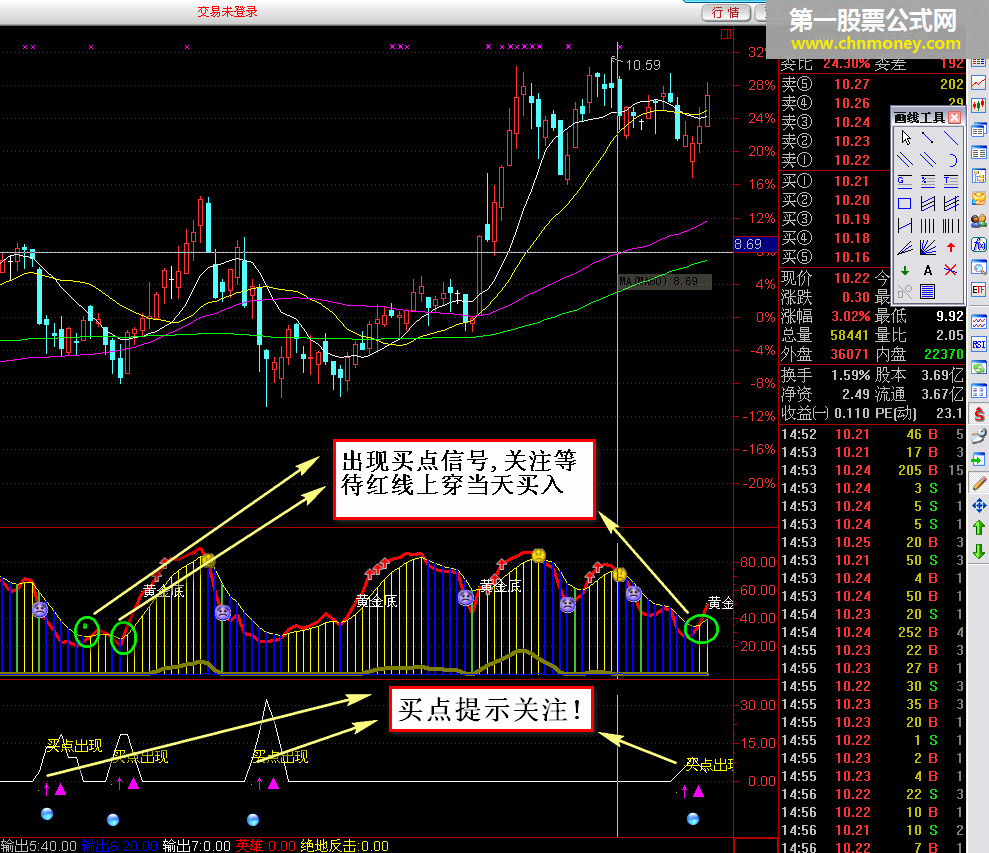Select the T periodic line tool

pos(951,182)
